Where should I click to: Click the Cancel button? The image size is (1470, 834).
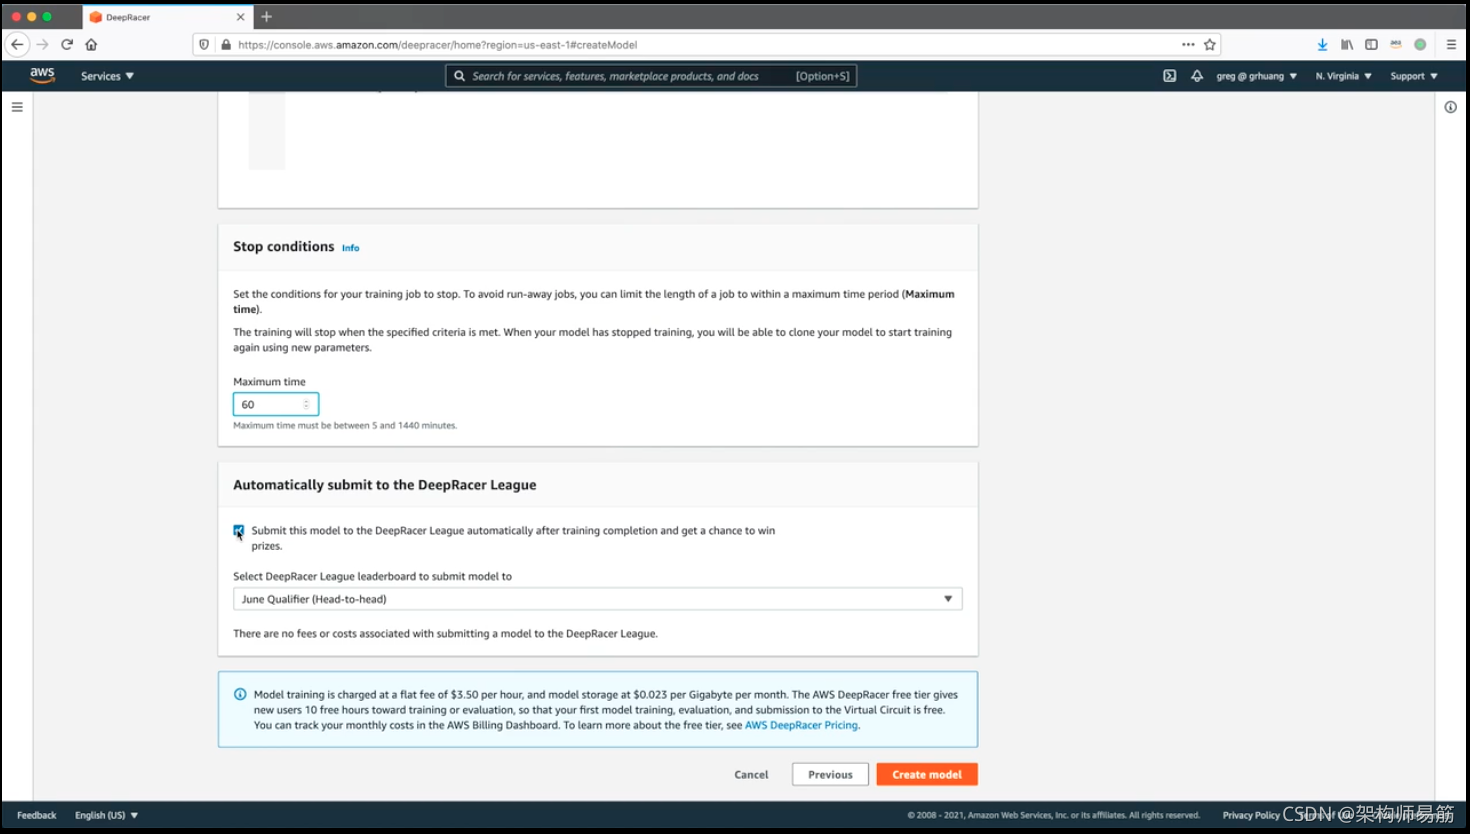tap(751, 774)
